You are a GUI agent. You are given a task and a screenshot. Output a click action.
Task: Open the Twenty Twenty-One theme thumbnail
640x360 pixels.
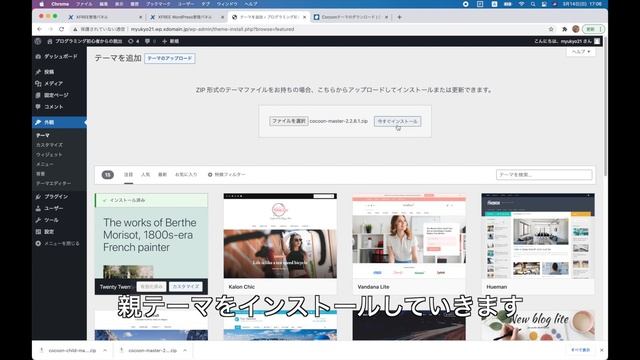click(x=151, y=242)
